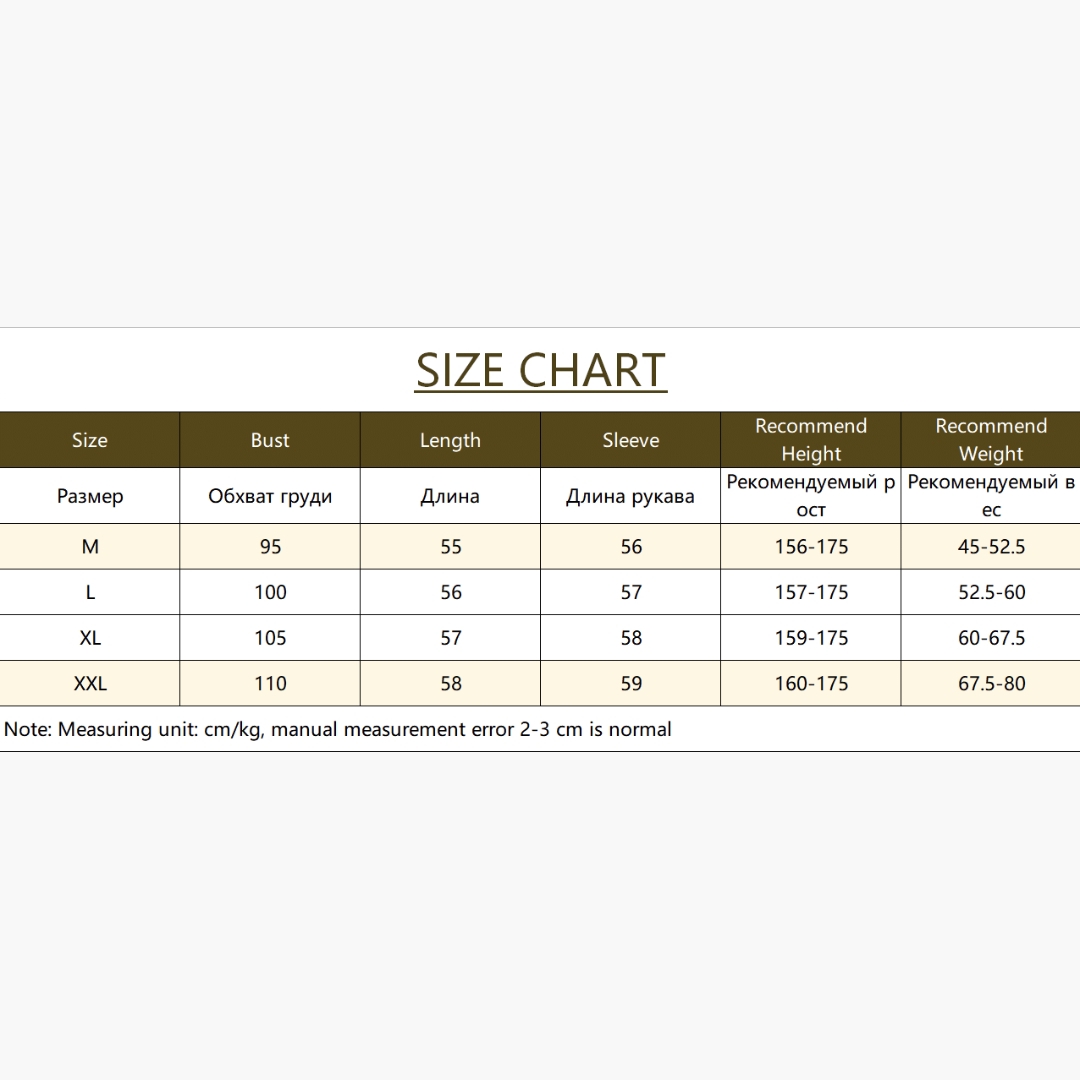Click bust value 110
1080x1080 pixels.
270,683
